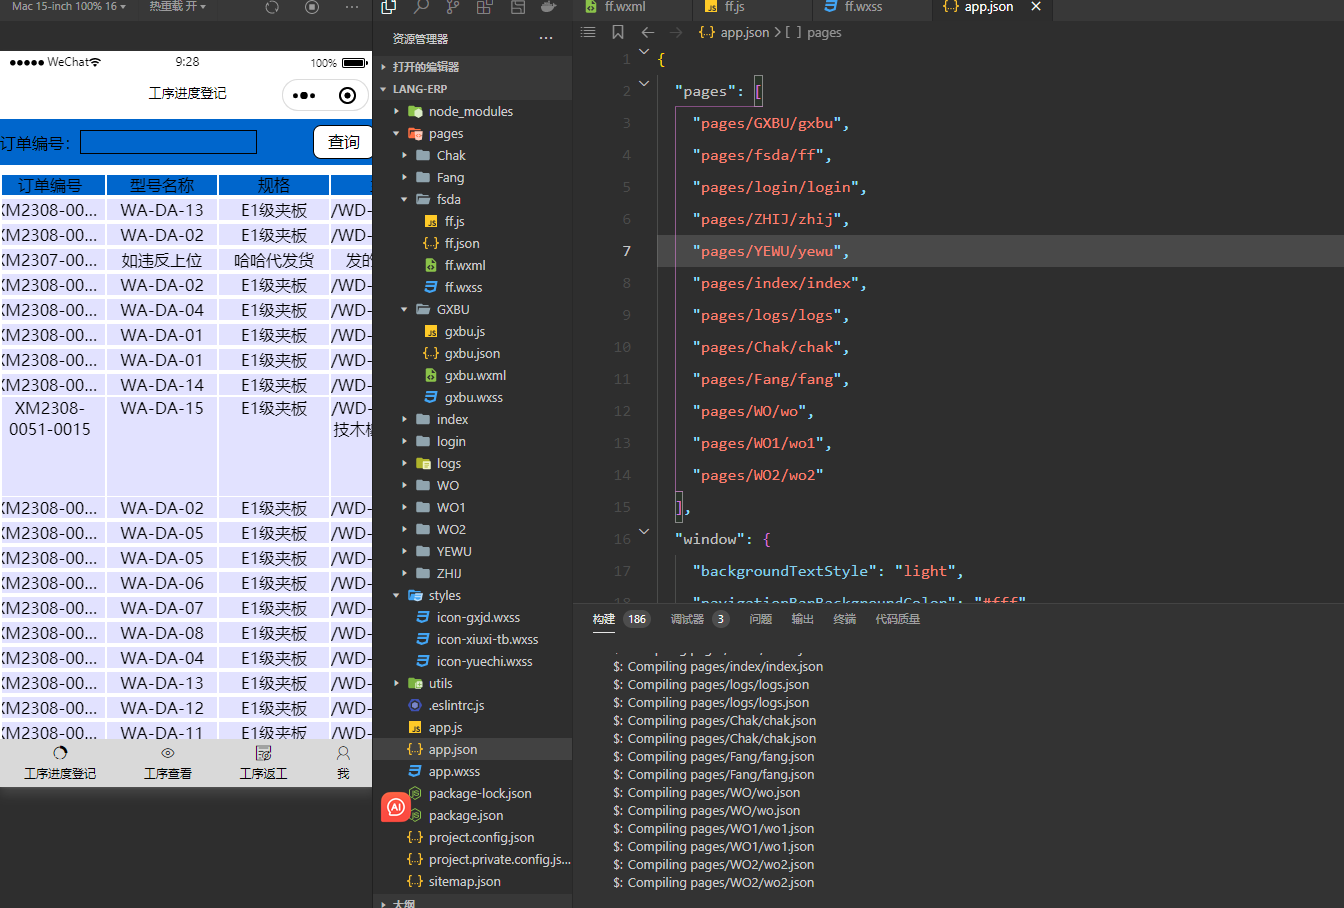Viewport: 1344px width, 908px height.
Task: Open the Mac 15-inch device dropdown
Action: tap(69, 6)
